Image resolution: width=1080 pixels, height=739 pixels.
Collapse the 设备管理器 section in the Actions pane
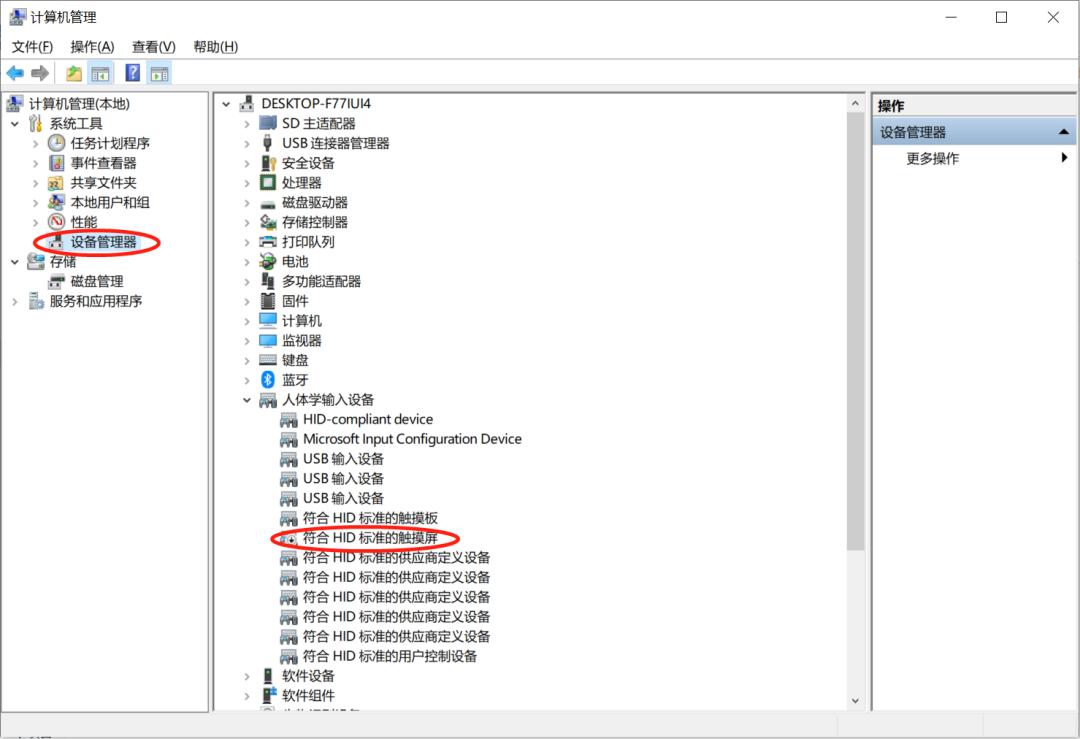(x=1064, y=131)
